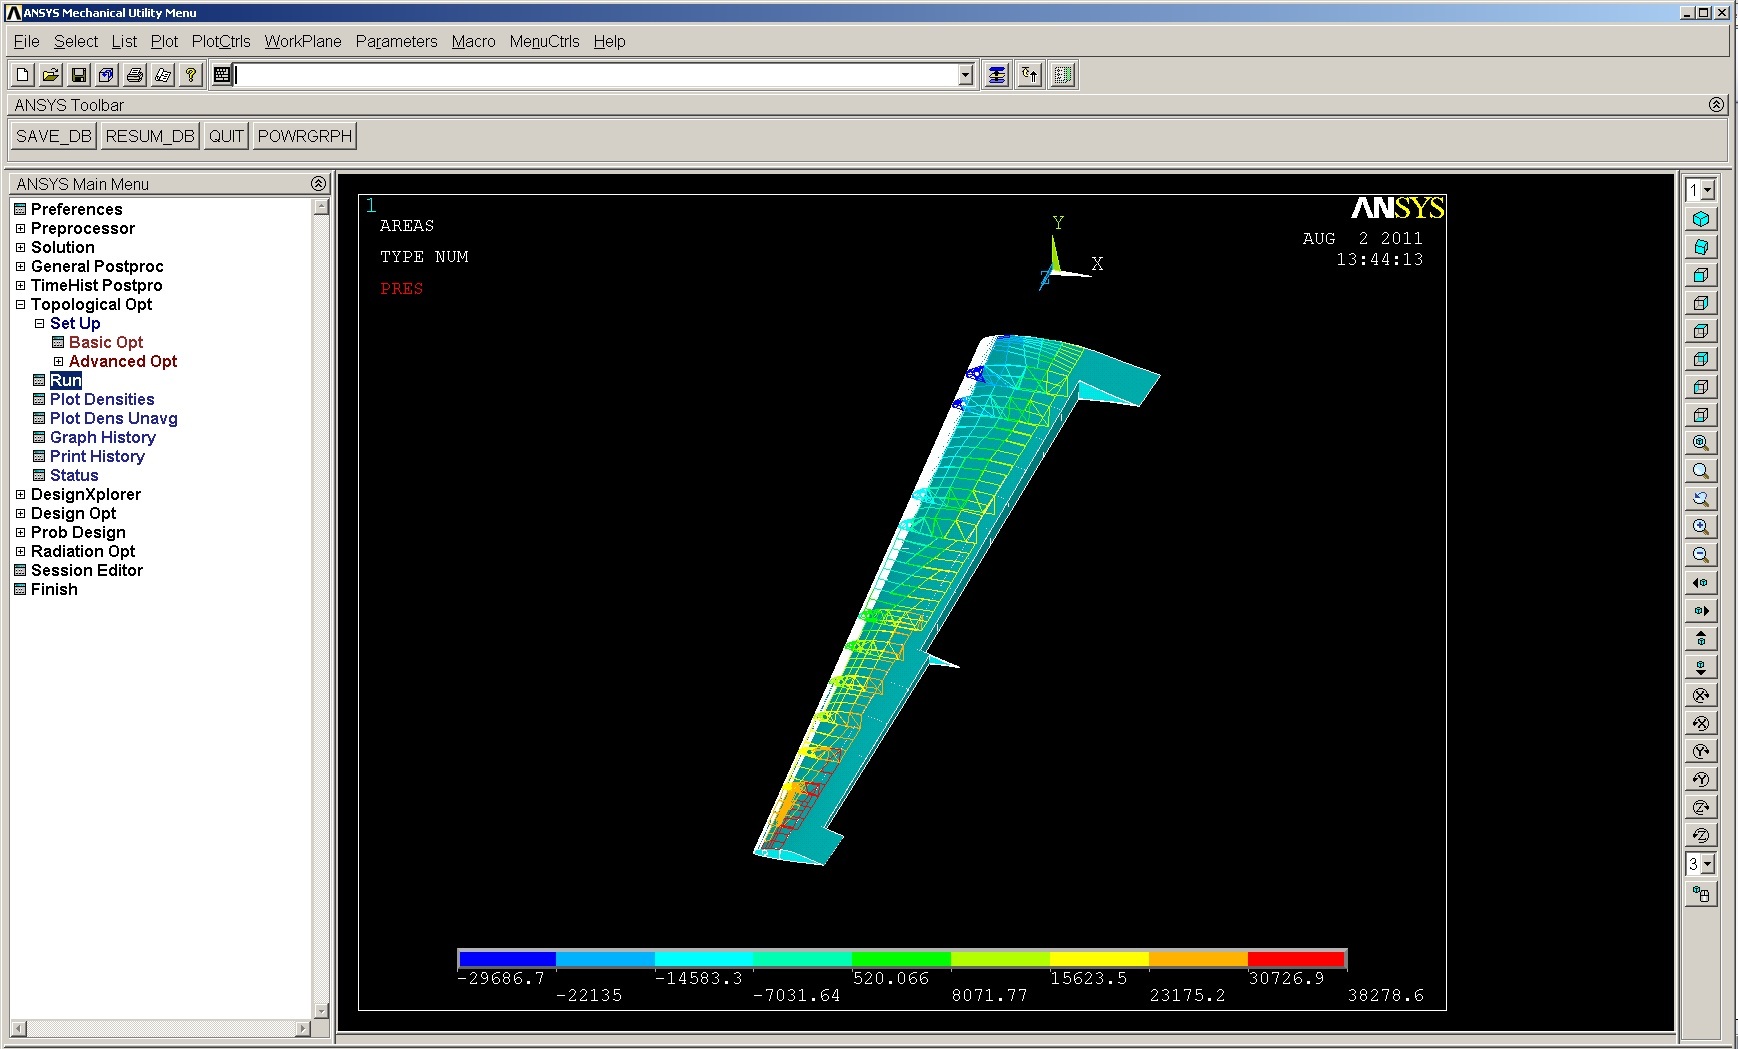This screenshot has height=1049, width=1738.
Task: Collapse the ANSYS Toolbar with circled arrow
Action: [1717, 104]
